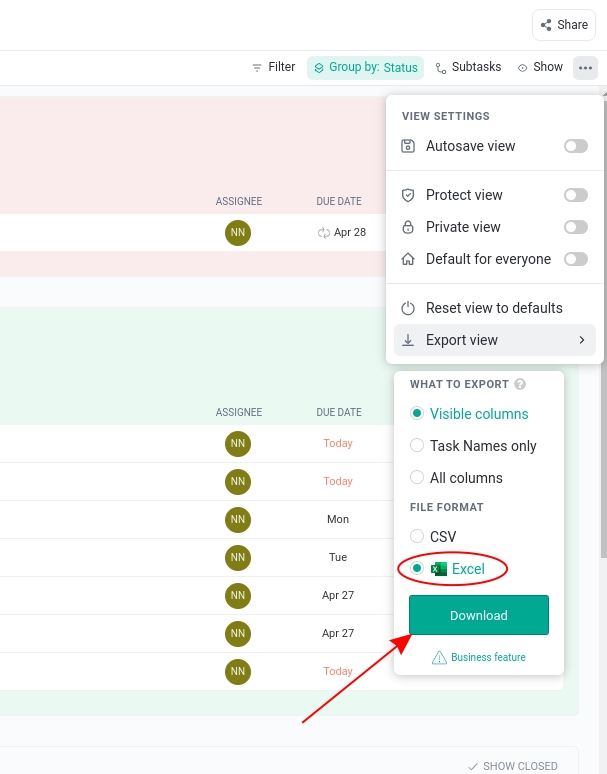
Task: Enable the Protect view switch
Action: click(x=576, y=195)
